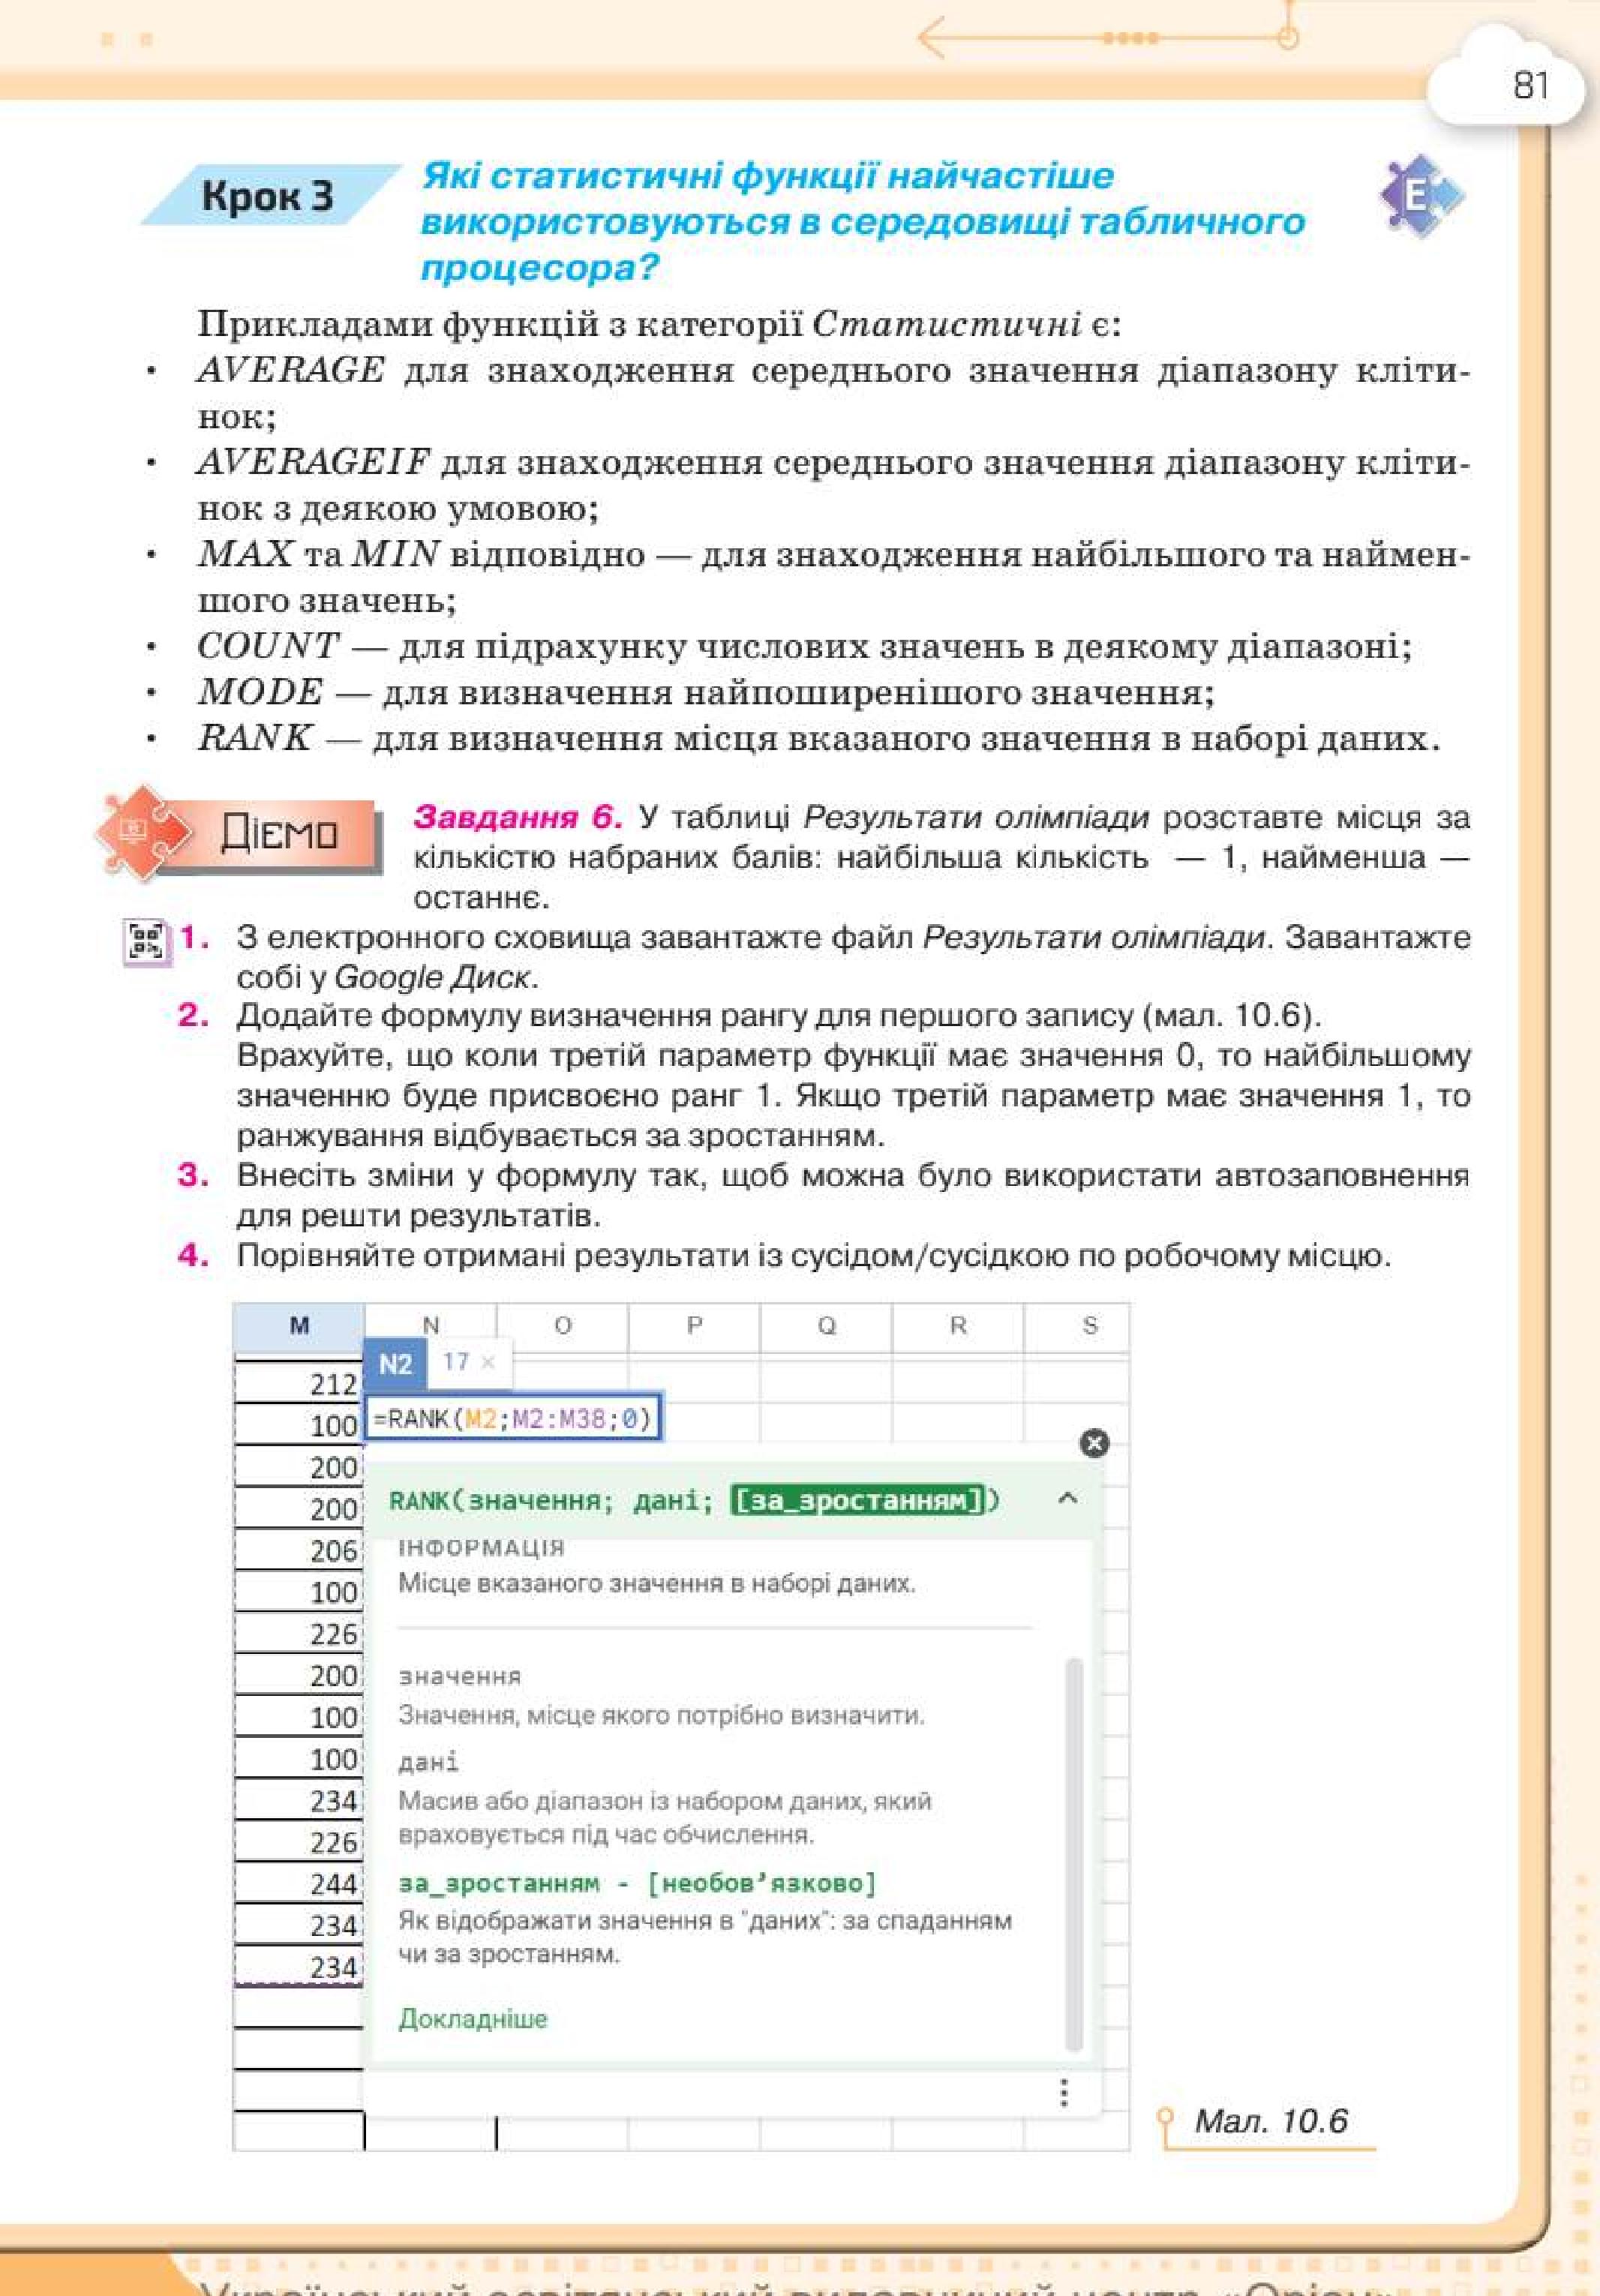Click the word COUNT in the list
The image size is (1600, 2296).
[x=268, y=646]
